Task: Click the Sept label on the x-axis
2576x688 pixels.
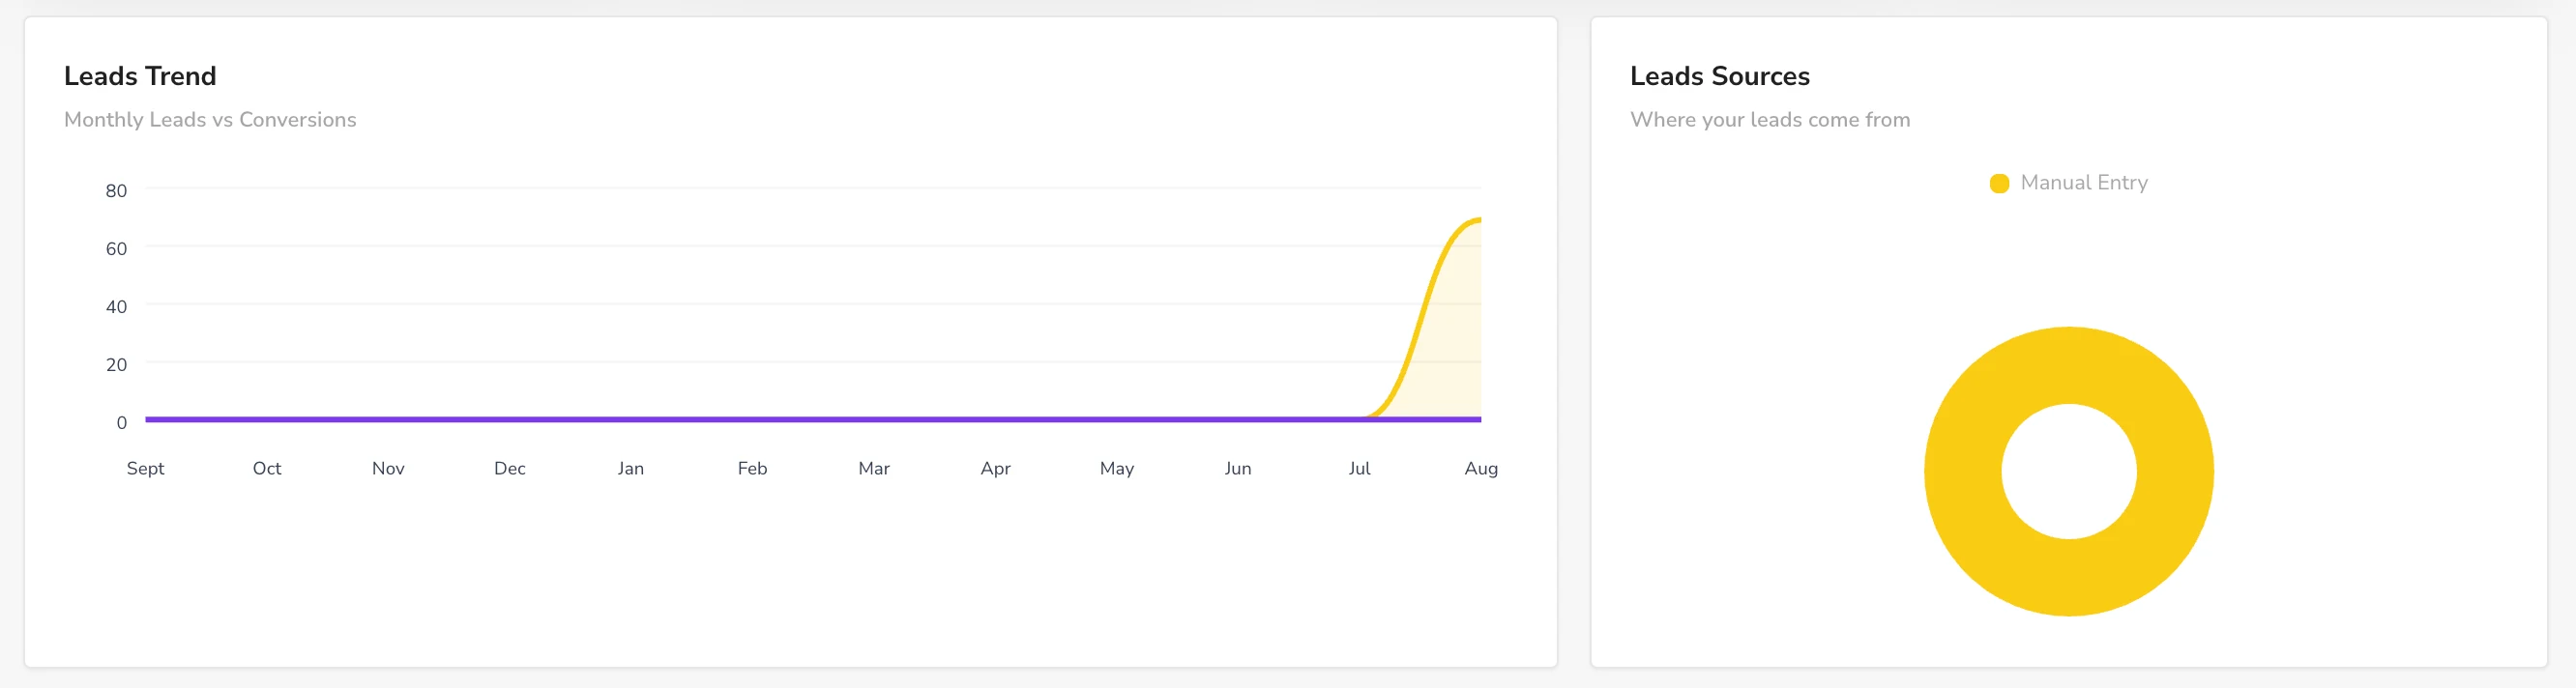Action: click(x=145, y=468)
